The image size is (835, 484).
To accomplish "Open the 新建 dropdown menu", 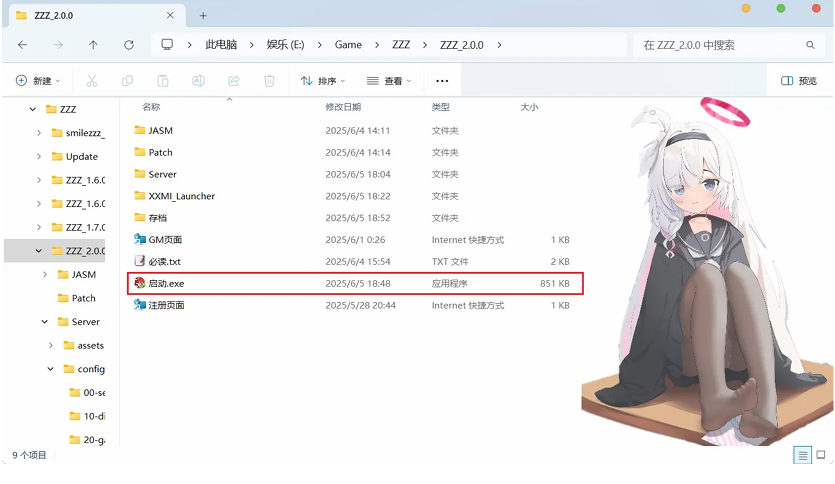I will point(38,81).
